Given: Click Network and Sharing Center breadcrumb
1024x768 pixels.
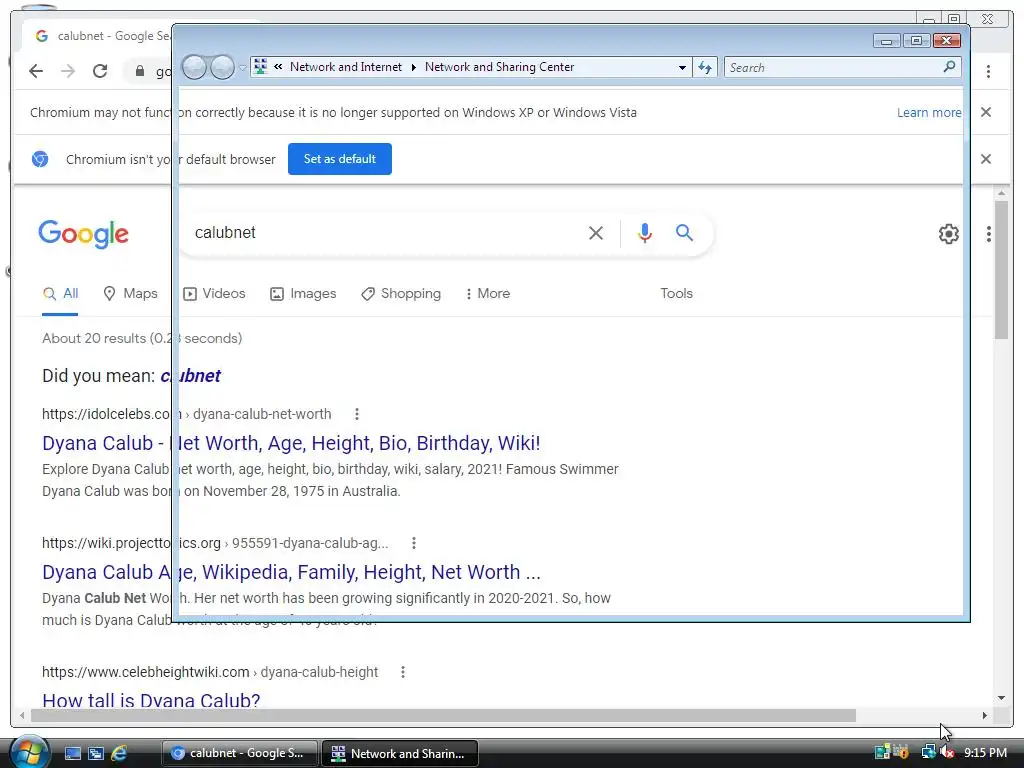Looking at the screenshot, I should pyautogui.click(x=500, y=67).
